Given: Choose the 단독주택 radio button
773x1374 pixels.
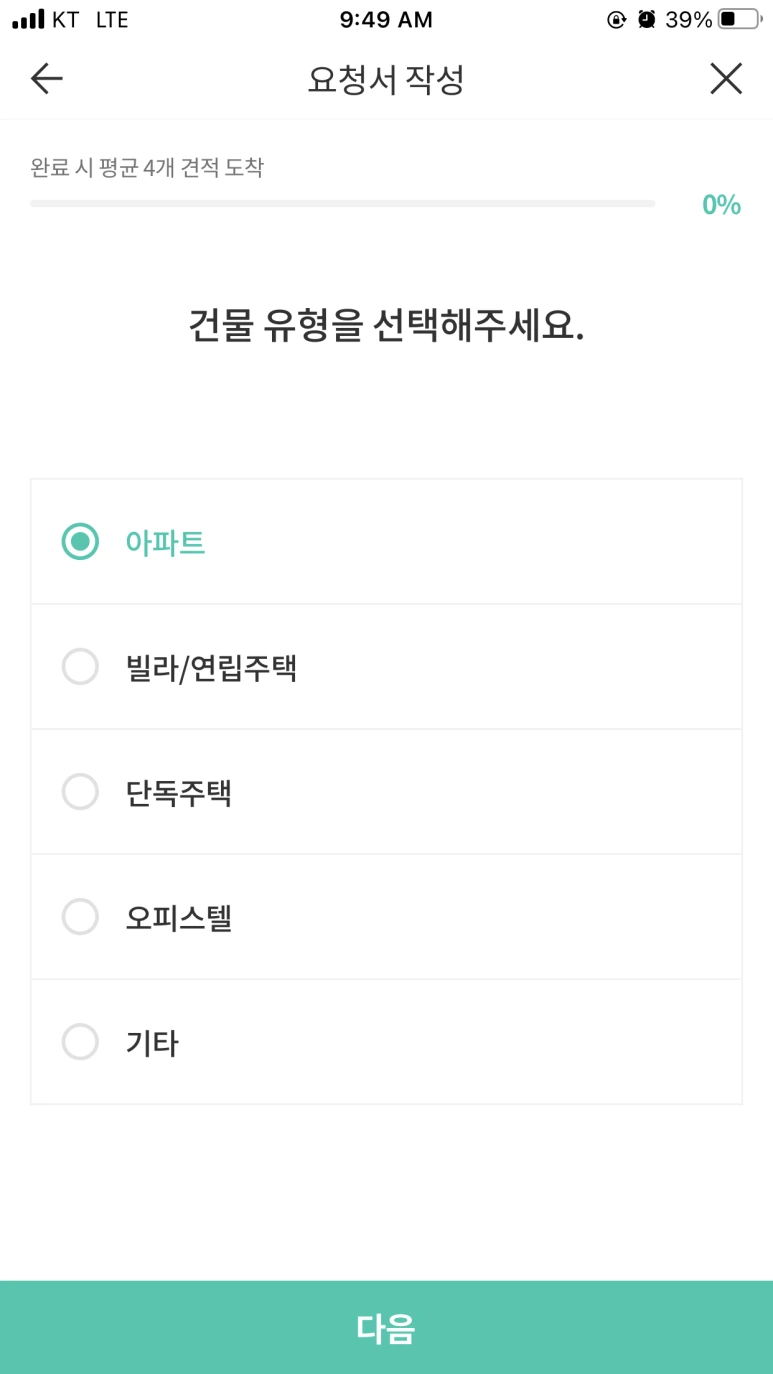Looking at the screenshot, I should click(80, 792).
